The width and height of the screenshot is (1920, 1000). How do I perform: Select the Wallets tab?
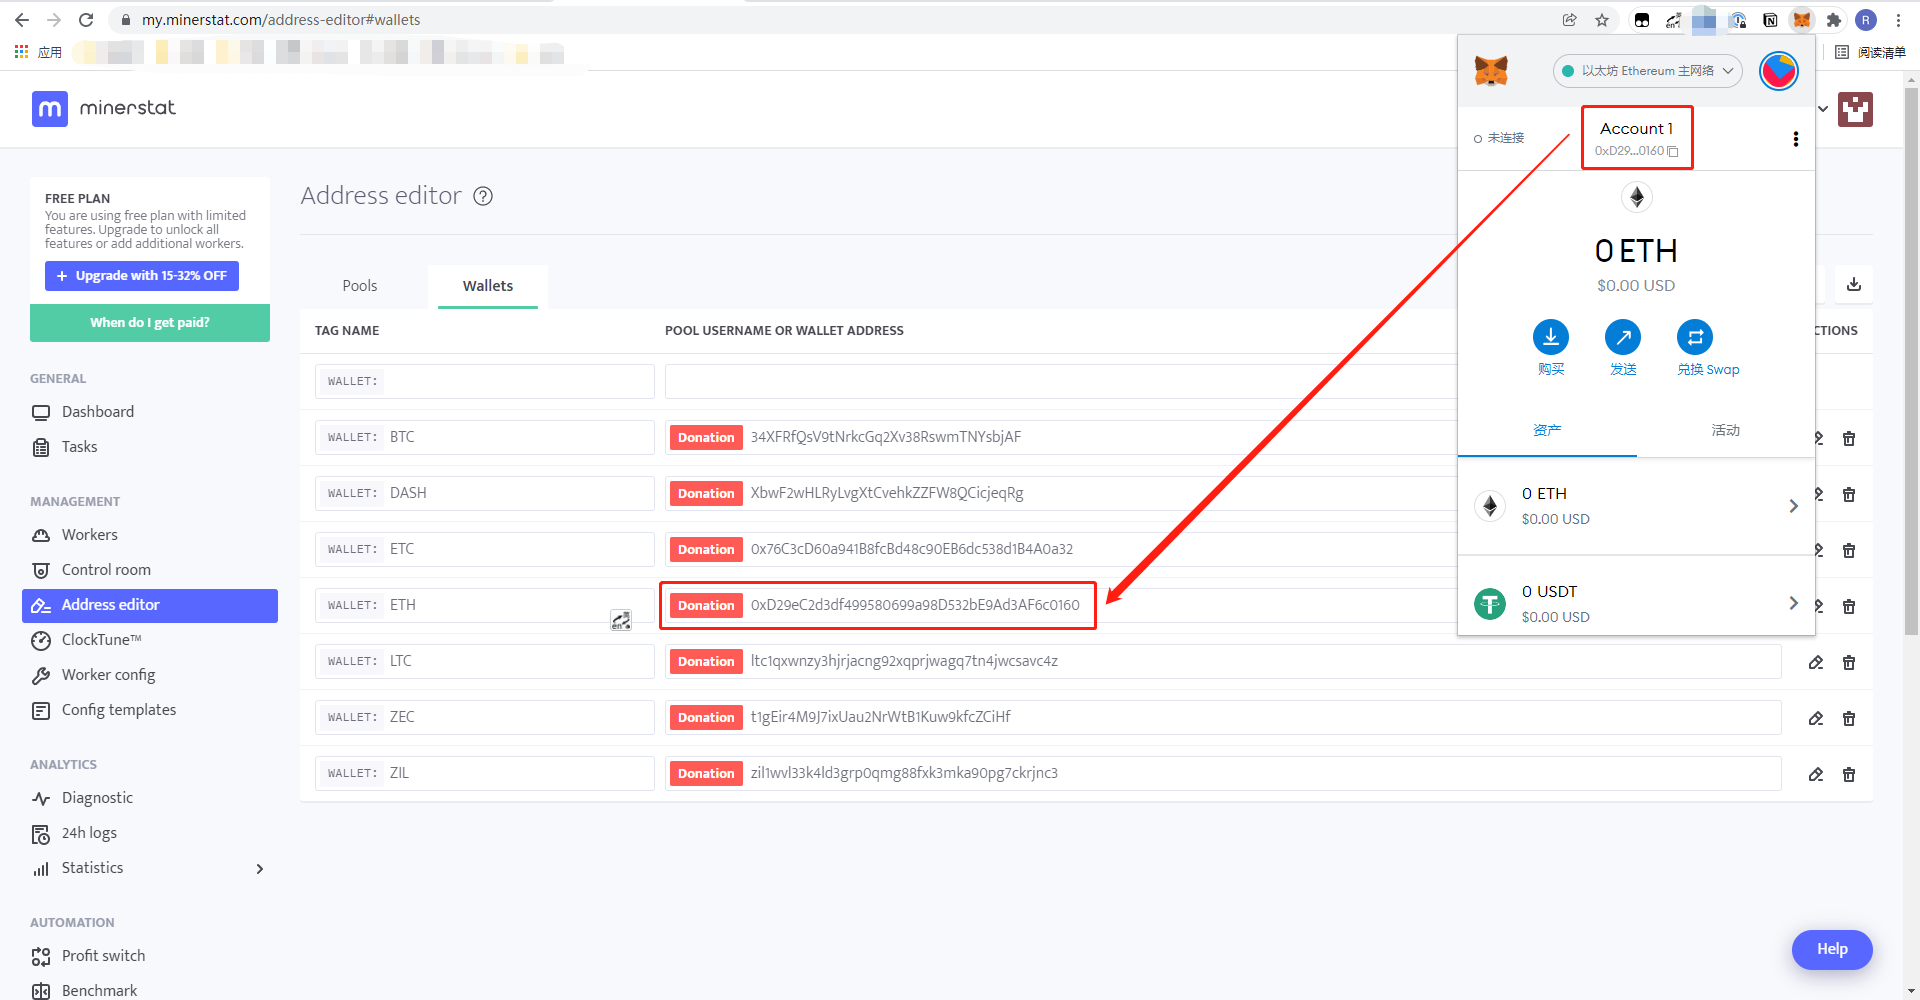pyautogui.click(x=488, y=286)
